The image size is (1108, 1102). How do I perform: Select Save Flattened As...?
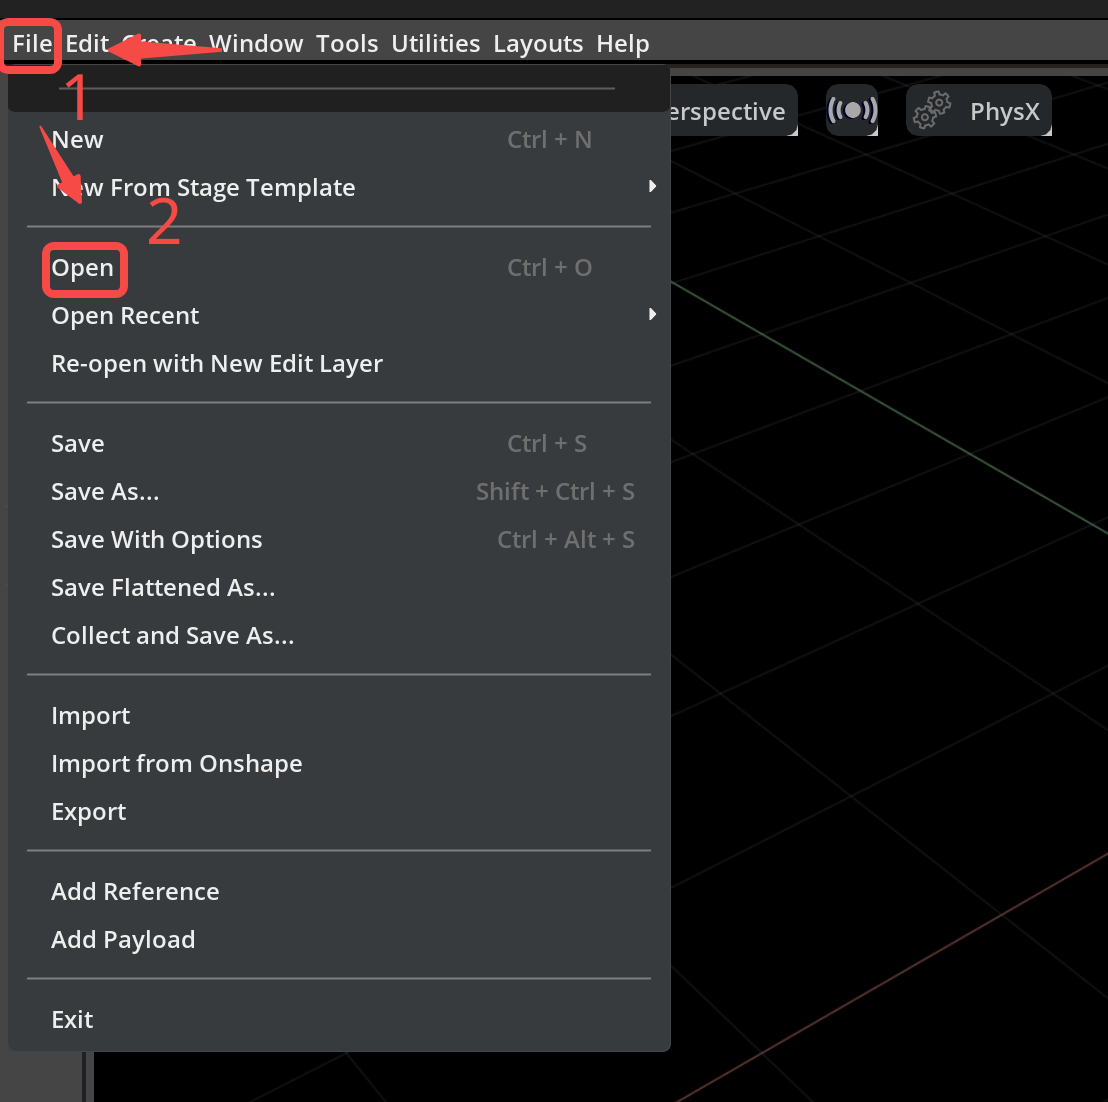(339, 588)
